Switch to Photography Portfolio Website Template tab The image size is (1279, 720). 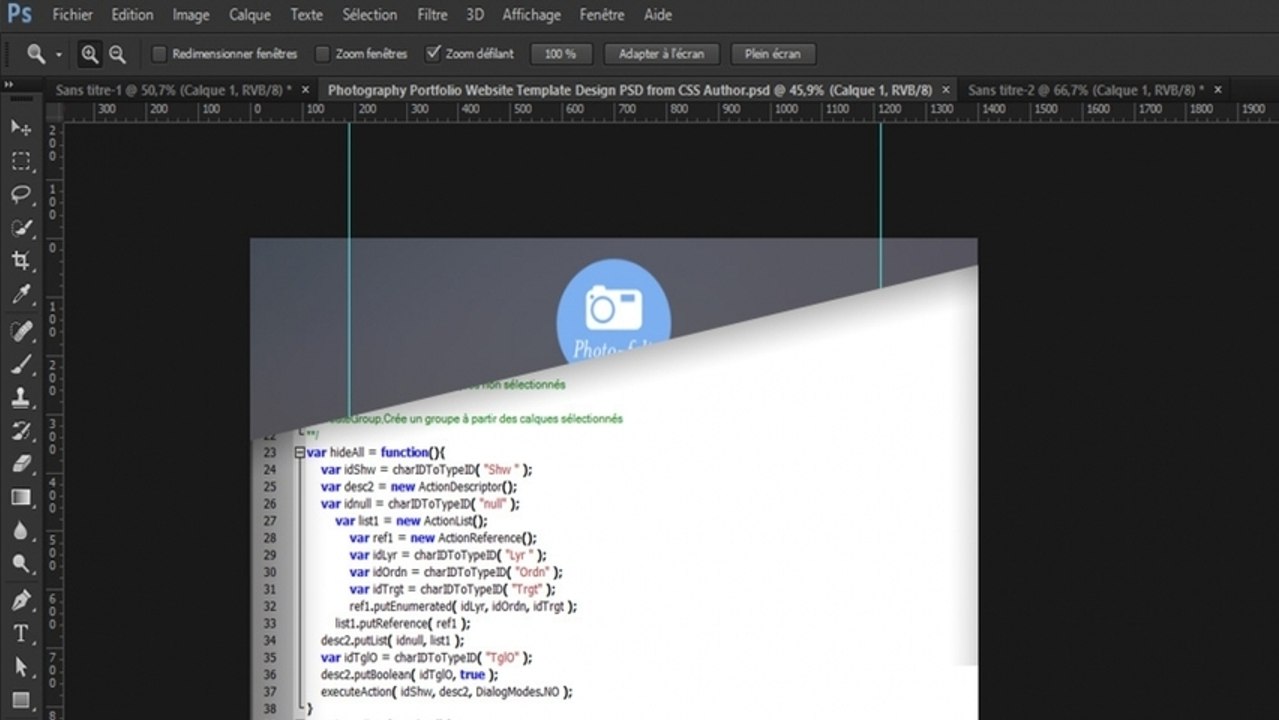tap(630, 89)
